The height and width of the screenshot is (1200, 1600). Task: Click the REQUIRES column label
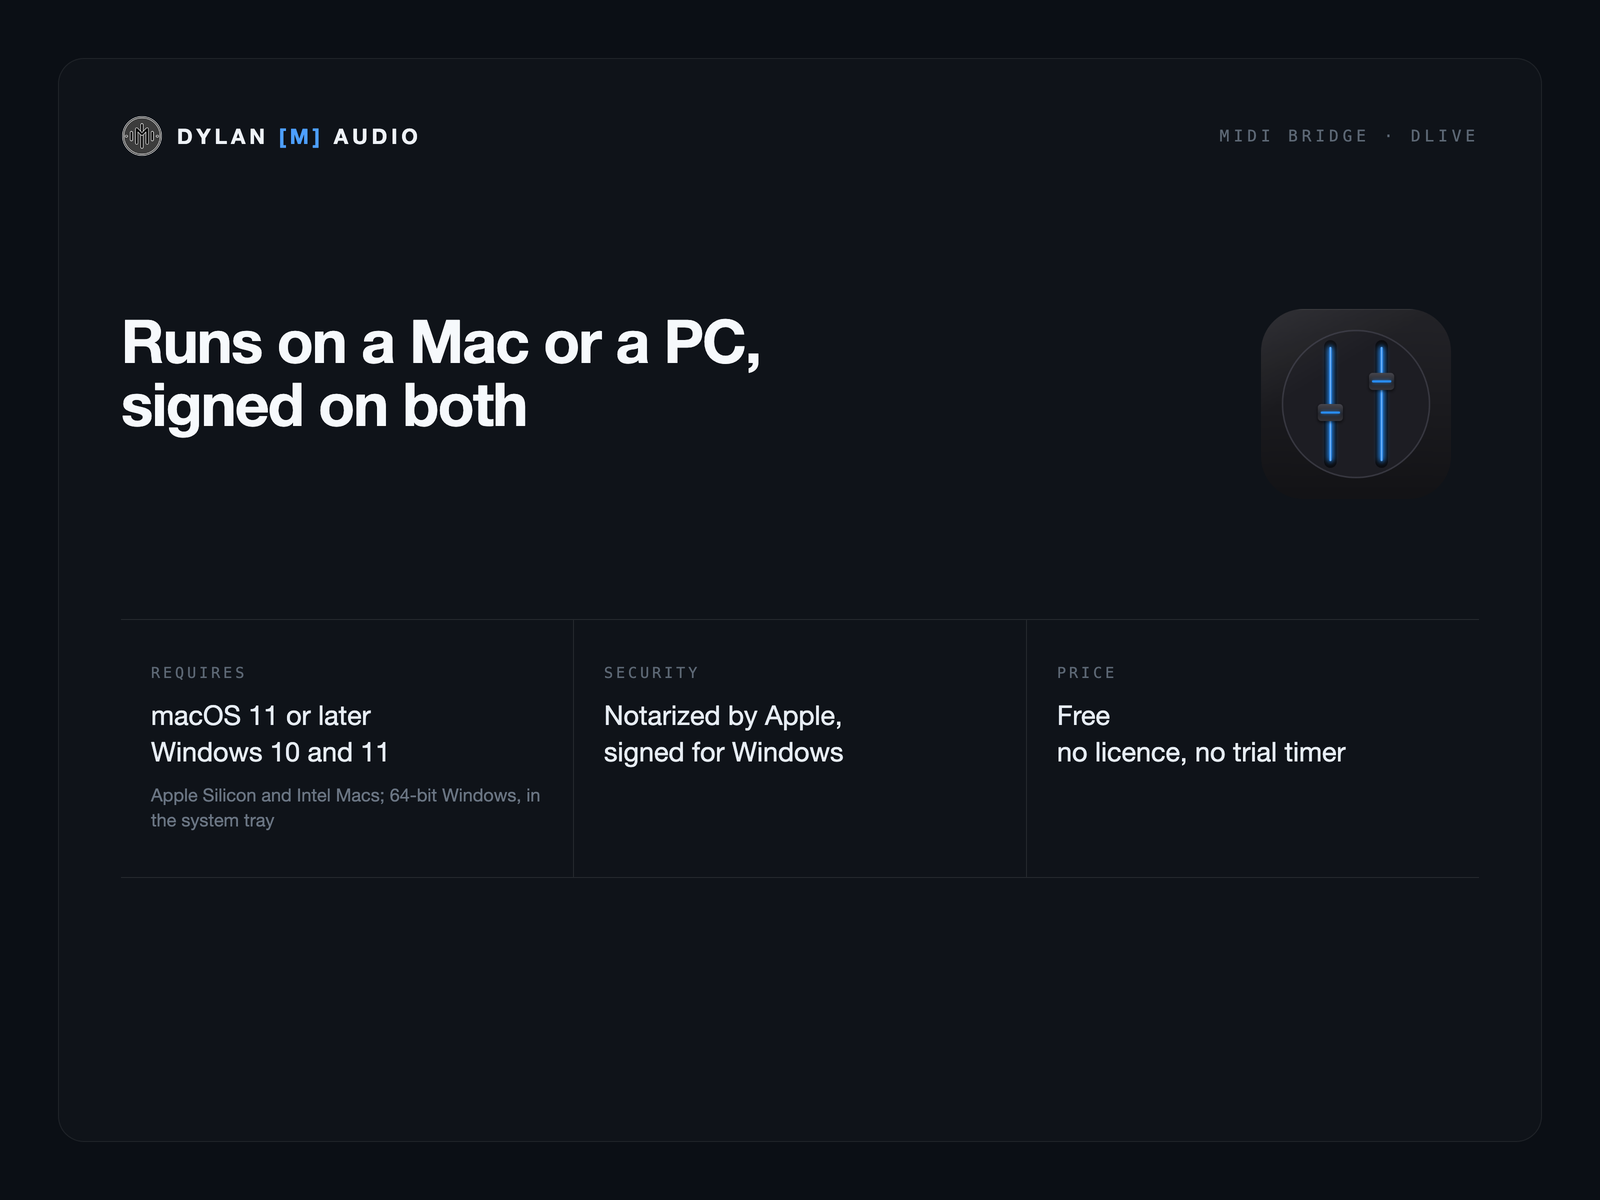198,673
